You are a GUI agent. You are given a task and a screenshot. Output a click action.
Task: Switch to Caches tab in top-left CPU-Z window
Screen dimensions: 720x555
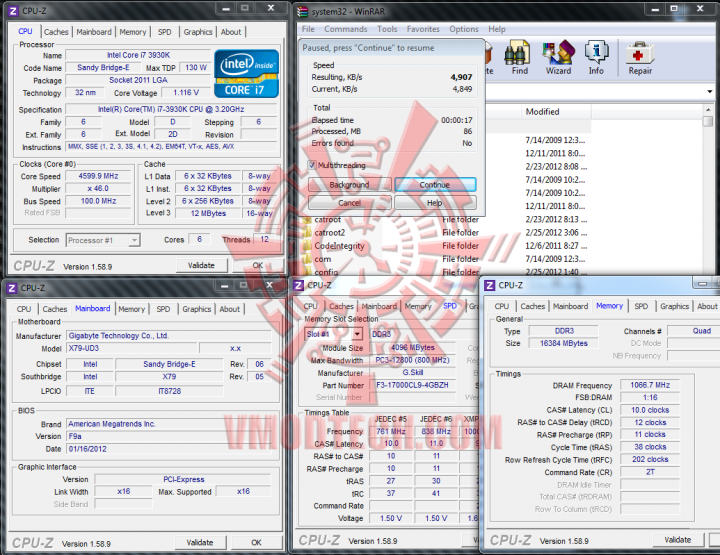click(x=56, y=32)
